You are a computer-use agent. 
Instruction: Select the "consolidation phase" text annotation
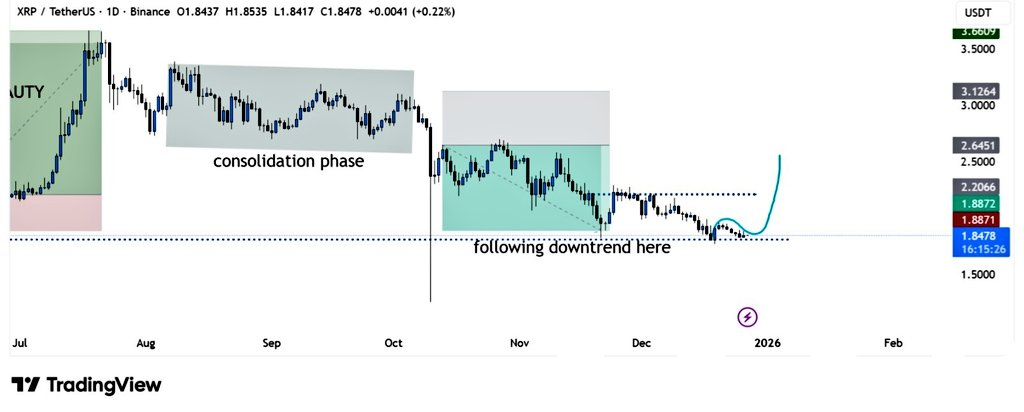coord(288,161)
